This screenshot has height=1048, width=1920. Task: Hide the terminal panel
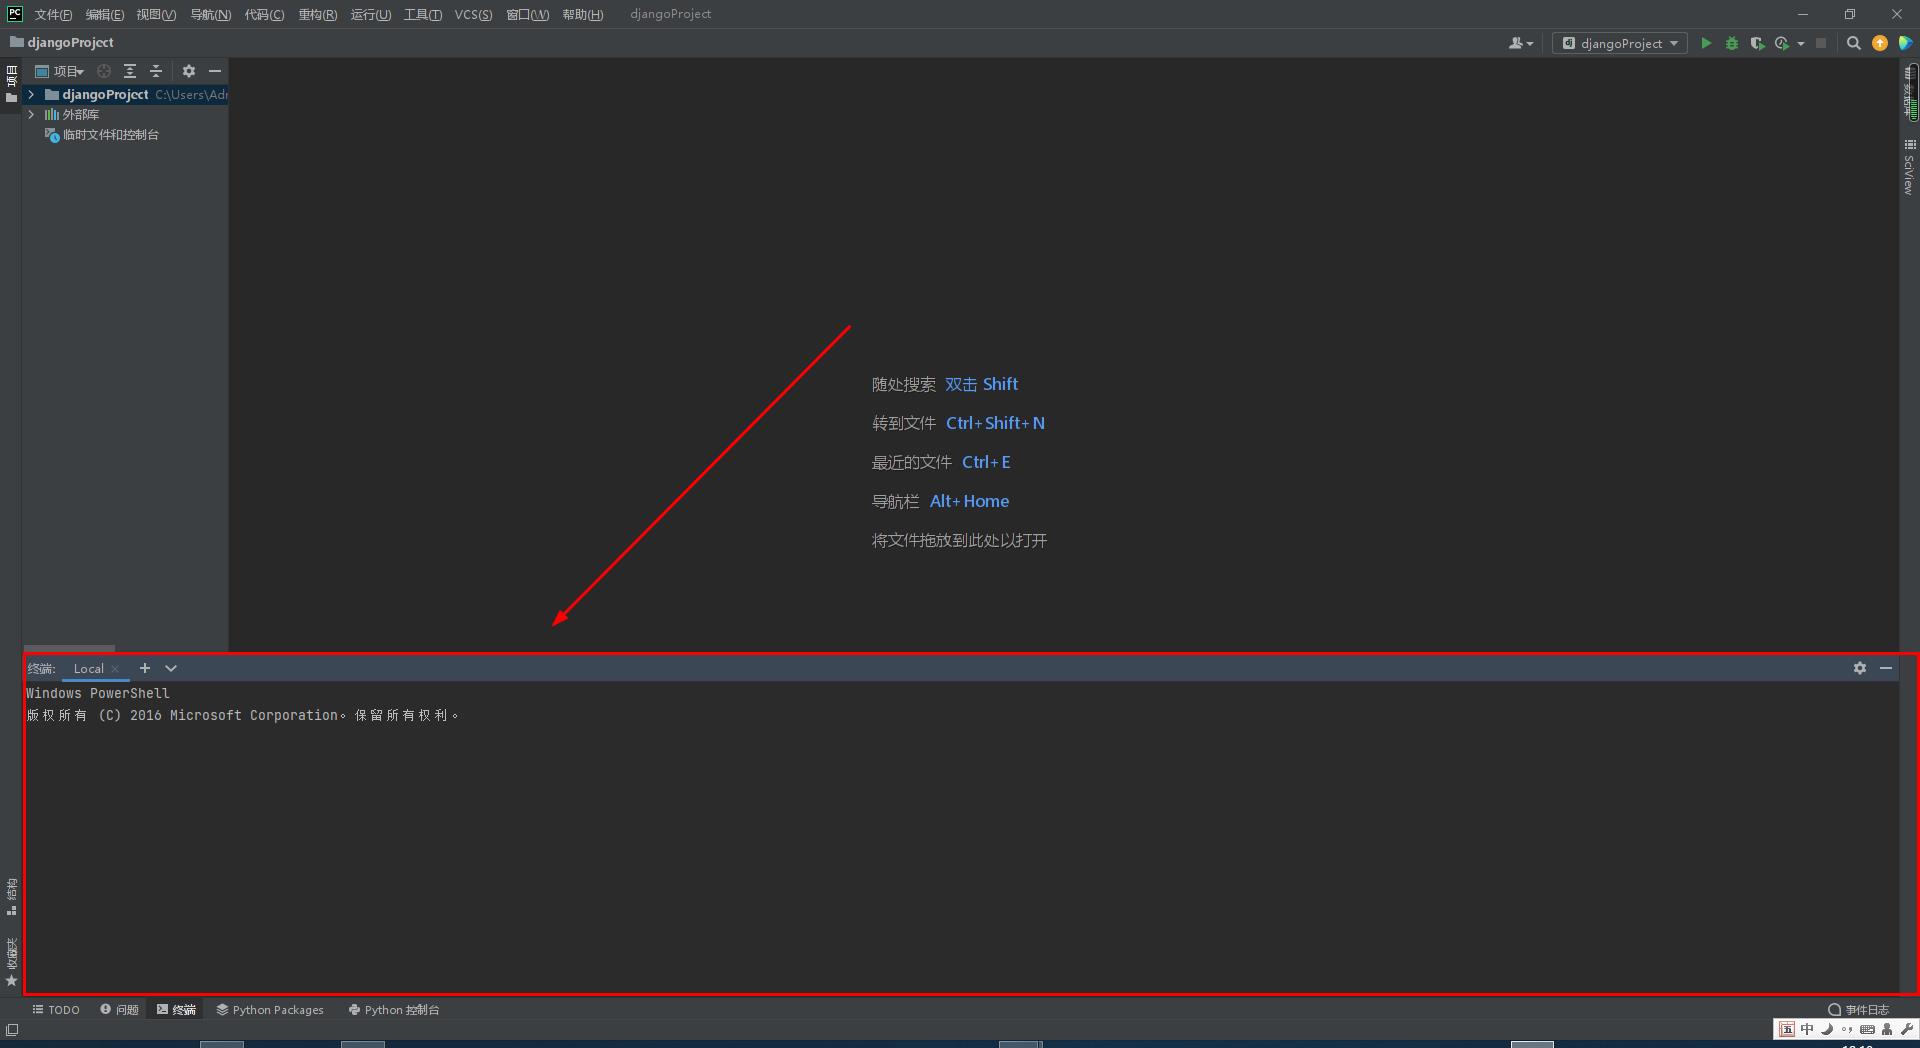(x=1886, y=668)
